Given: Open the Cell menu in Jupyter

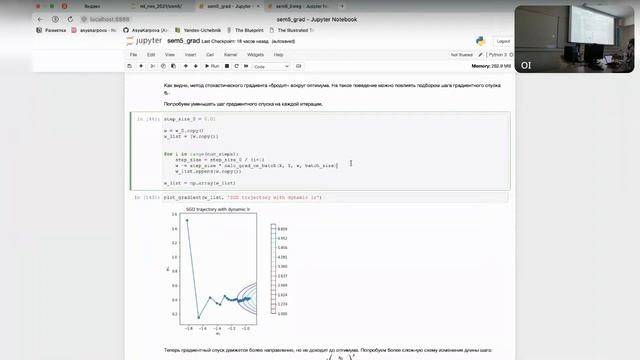Looking at the screenshot, I should coord(210,55).
